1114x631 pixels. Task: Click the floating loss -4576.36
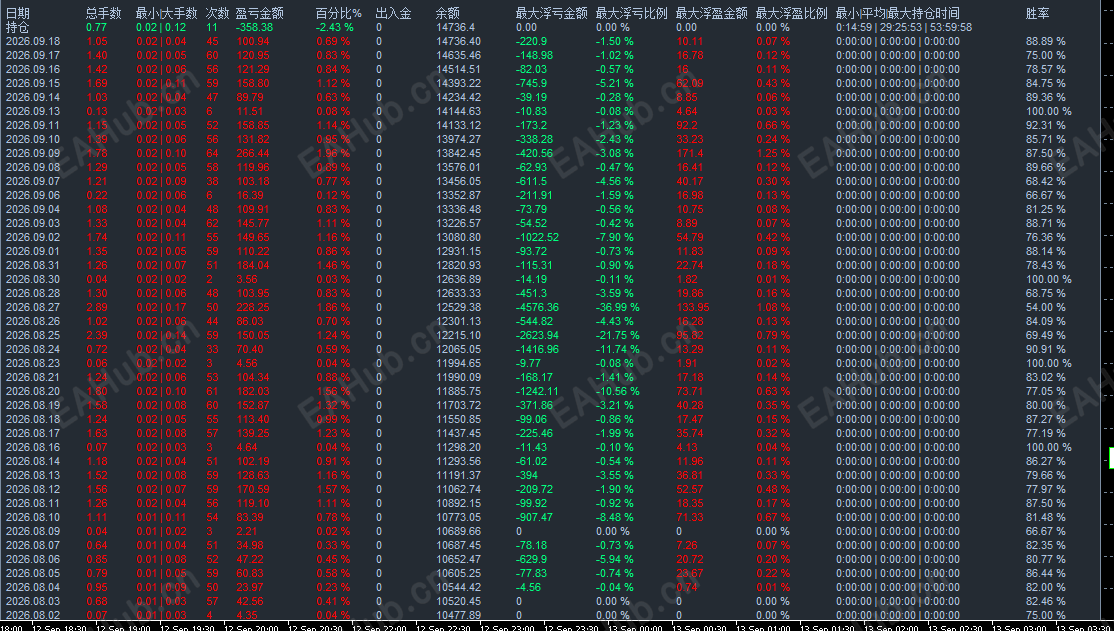point(537,307)
